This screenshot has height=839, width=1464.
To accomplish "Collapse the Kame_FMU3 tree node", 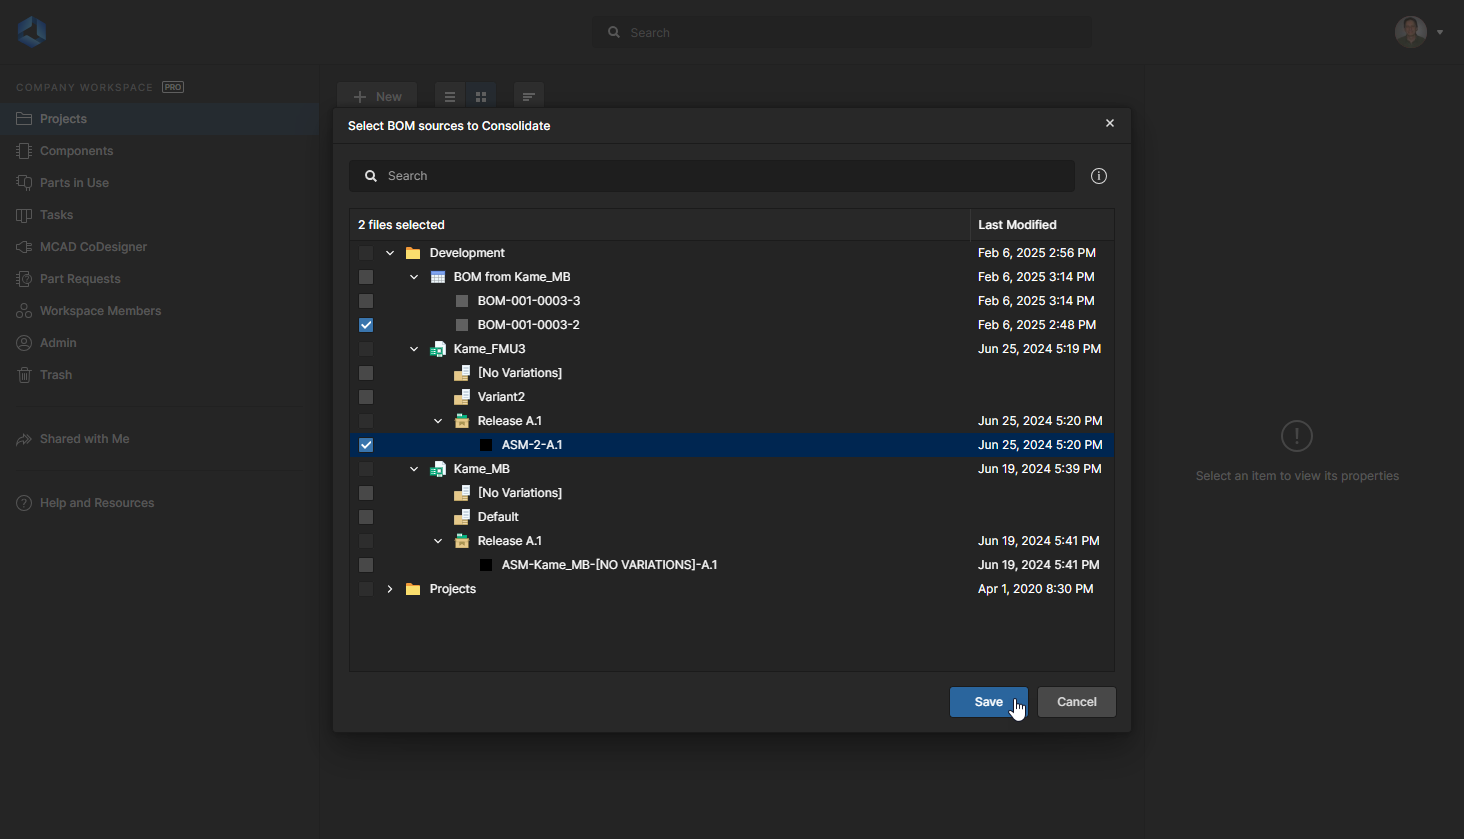I will point(414,349).
